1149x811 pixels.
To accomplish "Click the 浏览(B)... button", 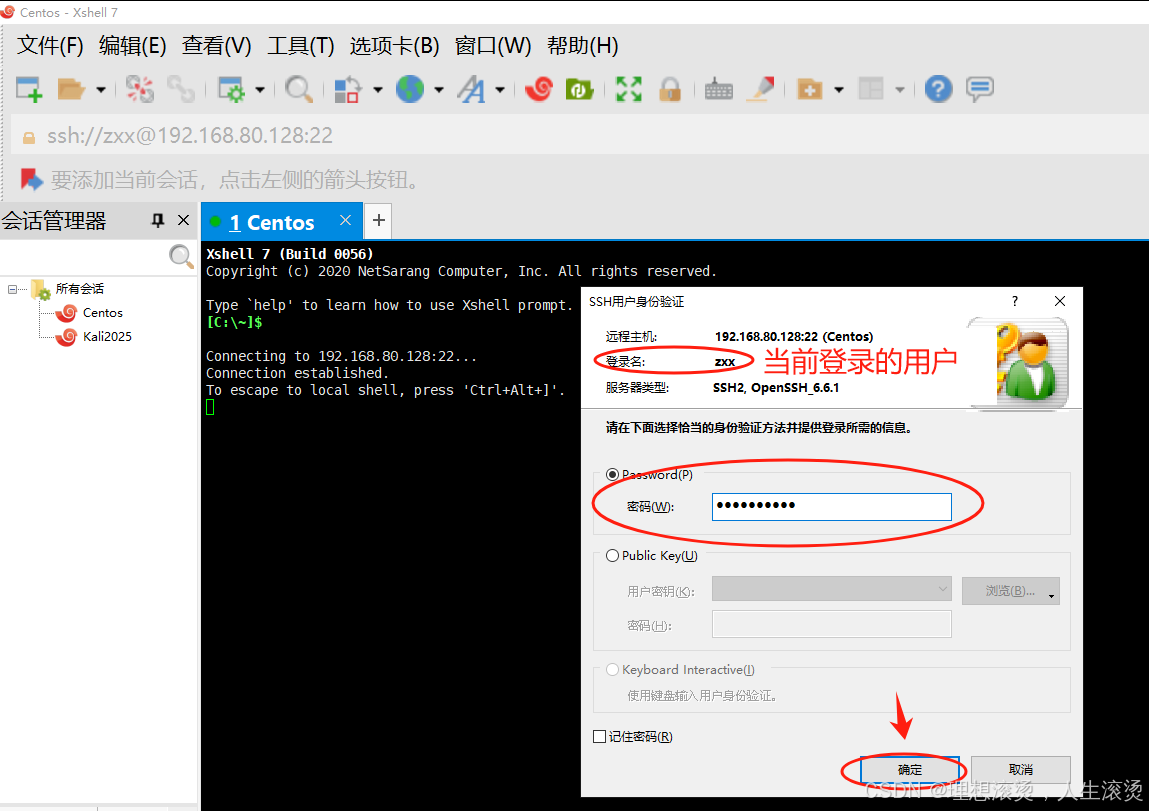I will point(1011,591).
